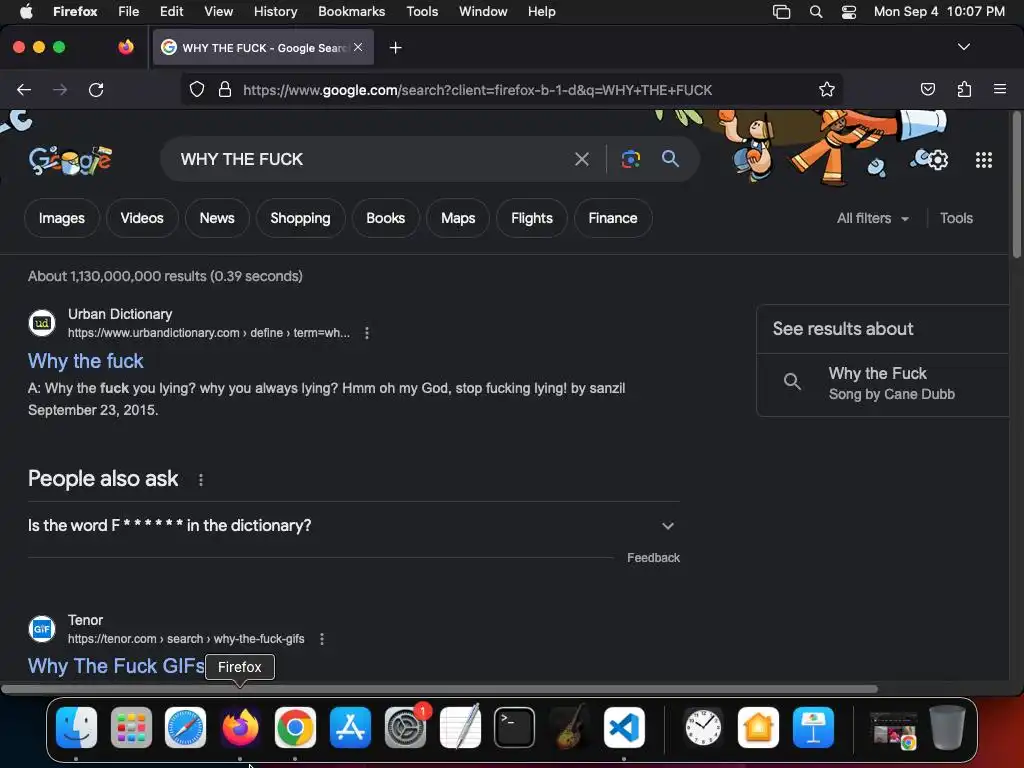
Task: Open App Store from the dock
Action: click(350, 727)
